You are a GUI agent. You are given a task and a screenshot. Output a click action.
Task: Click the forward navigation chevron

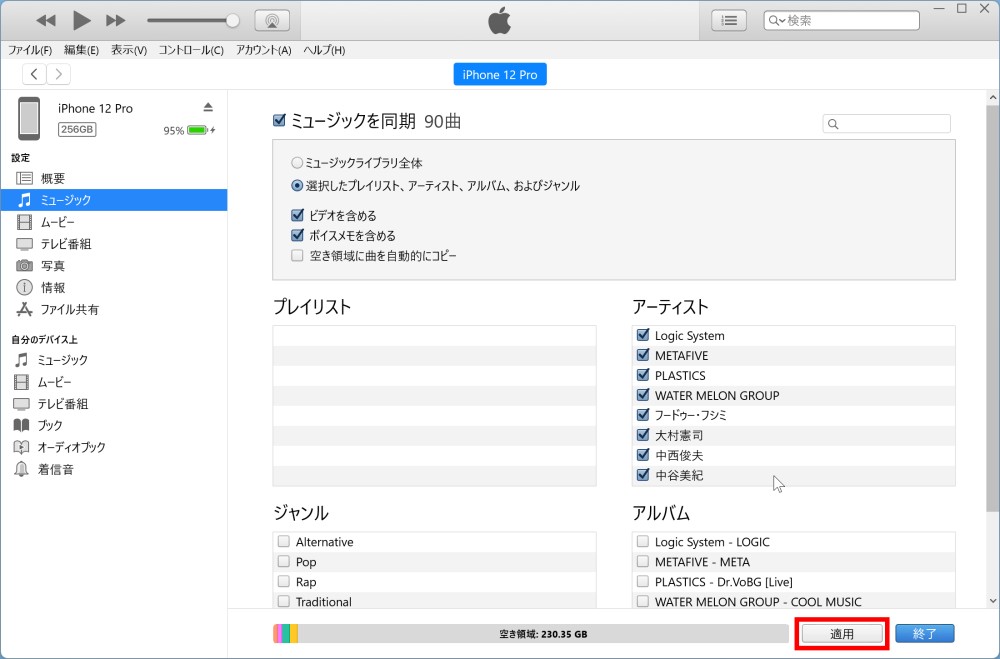58,74
